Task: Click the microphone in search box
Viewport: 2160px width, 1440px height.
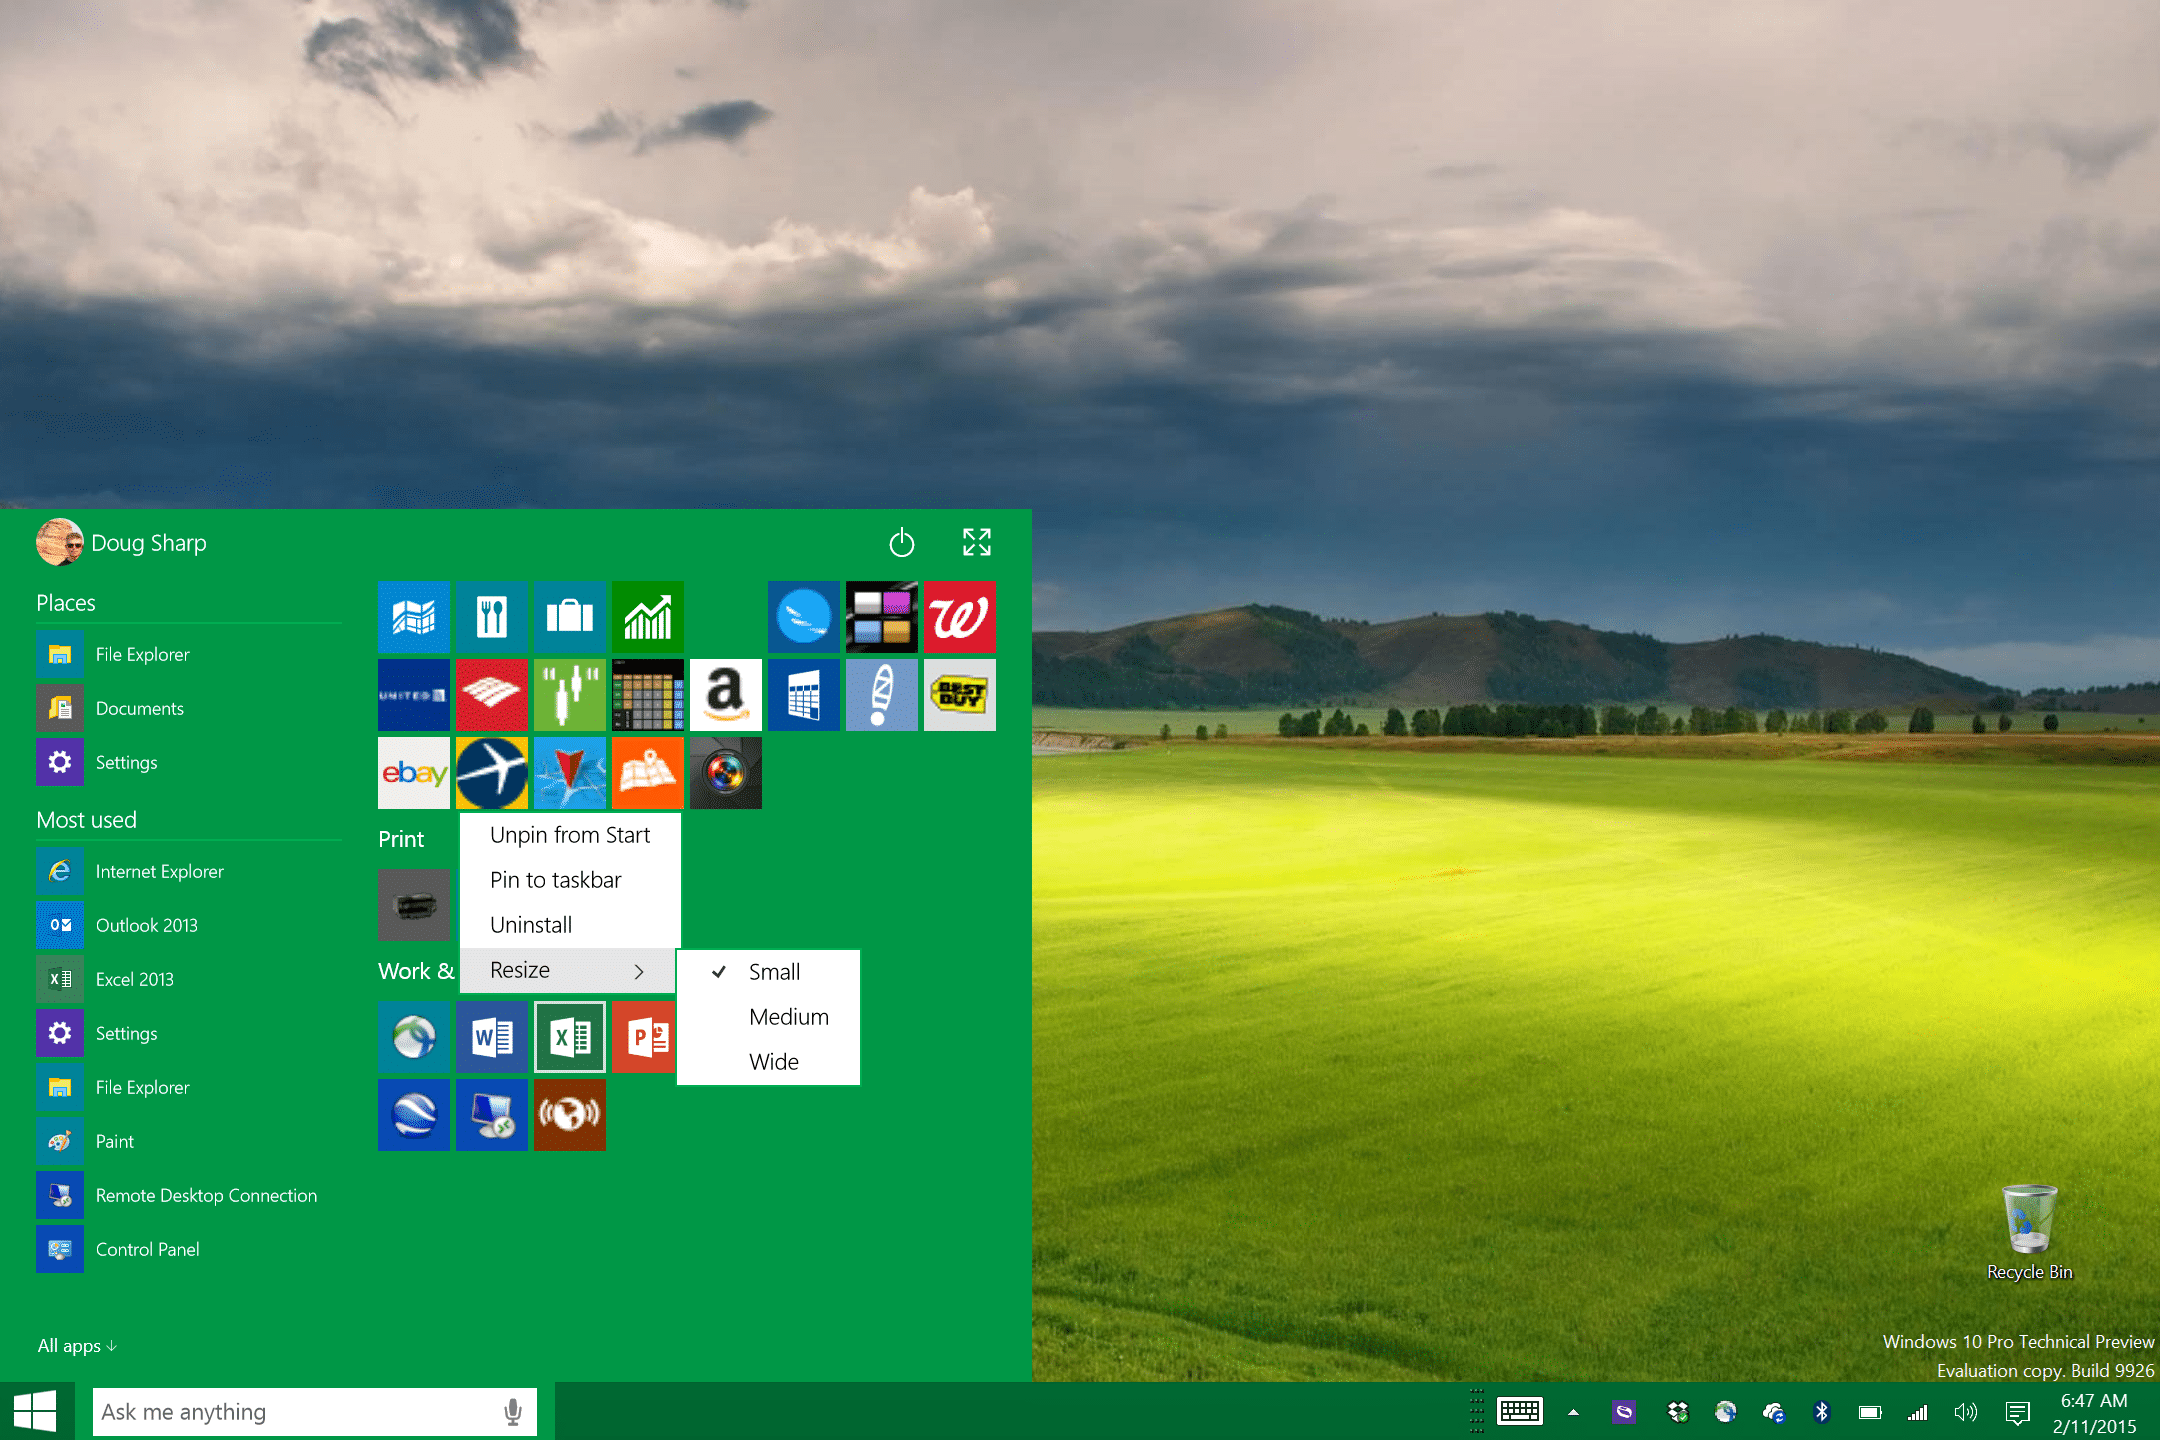Action: tap(513, 1412)
